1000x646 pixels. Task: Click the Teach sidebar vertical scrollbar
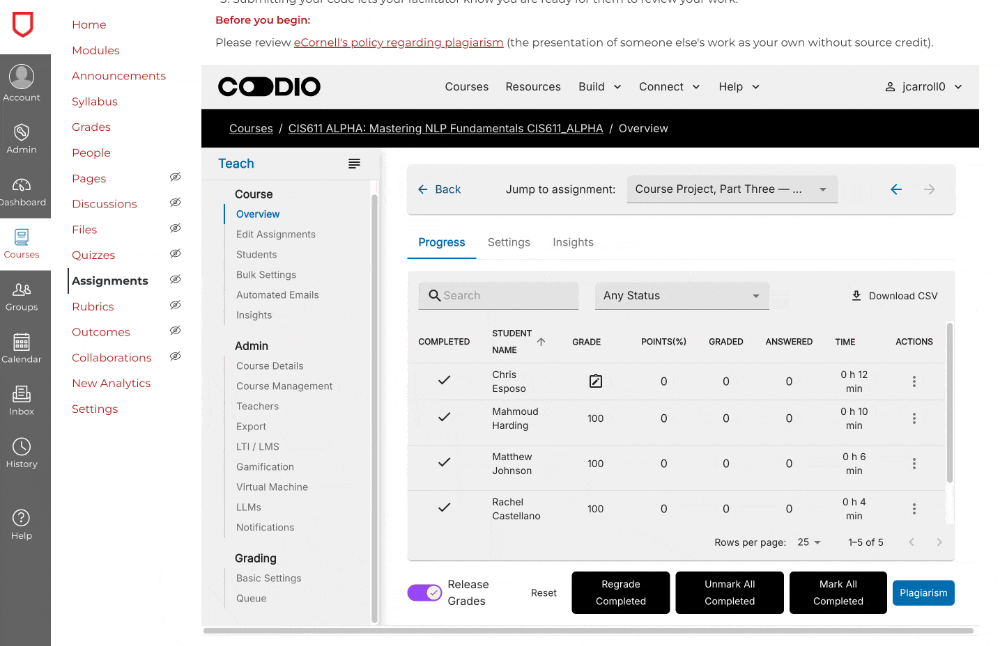tap(374, 408)
